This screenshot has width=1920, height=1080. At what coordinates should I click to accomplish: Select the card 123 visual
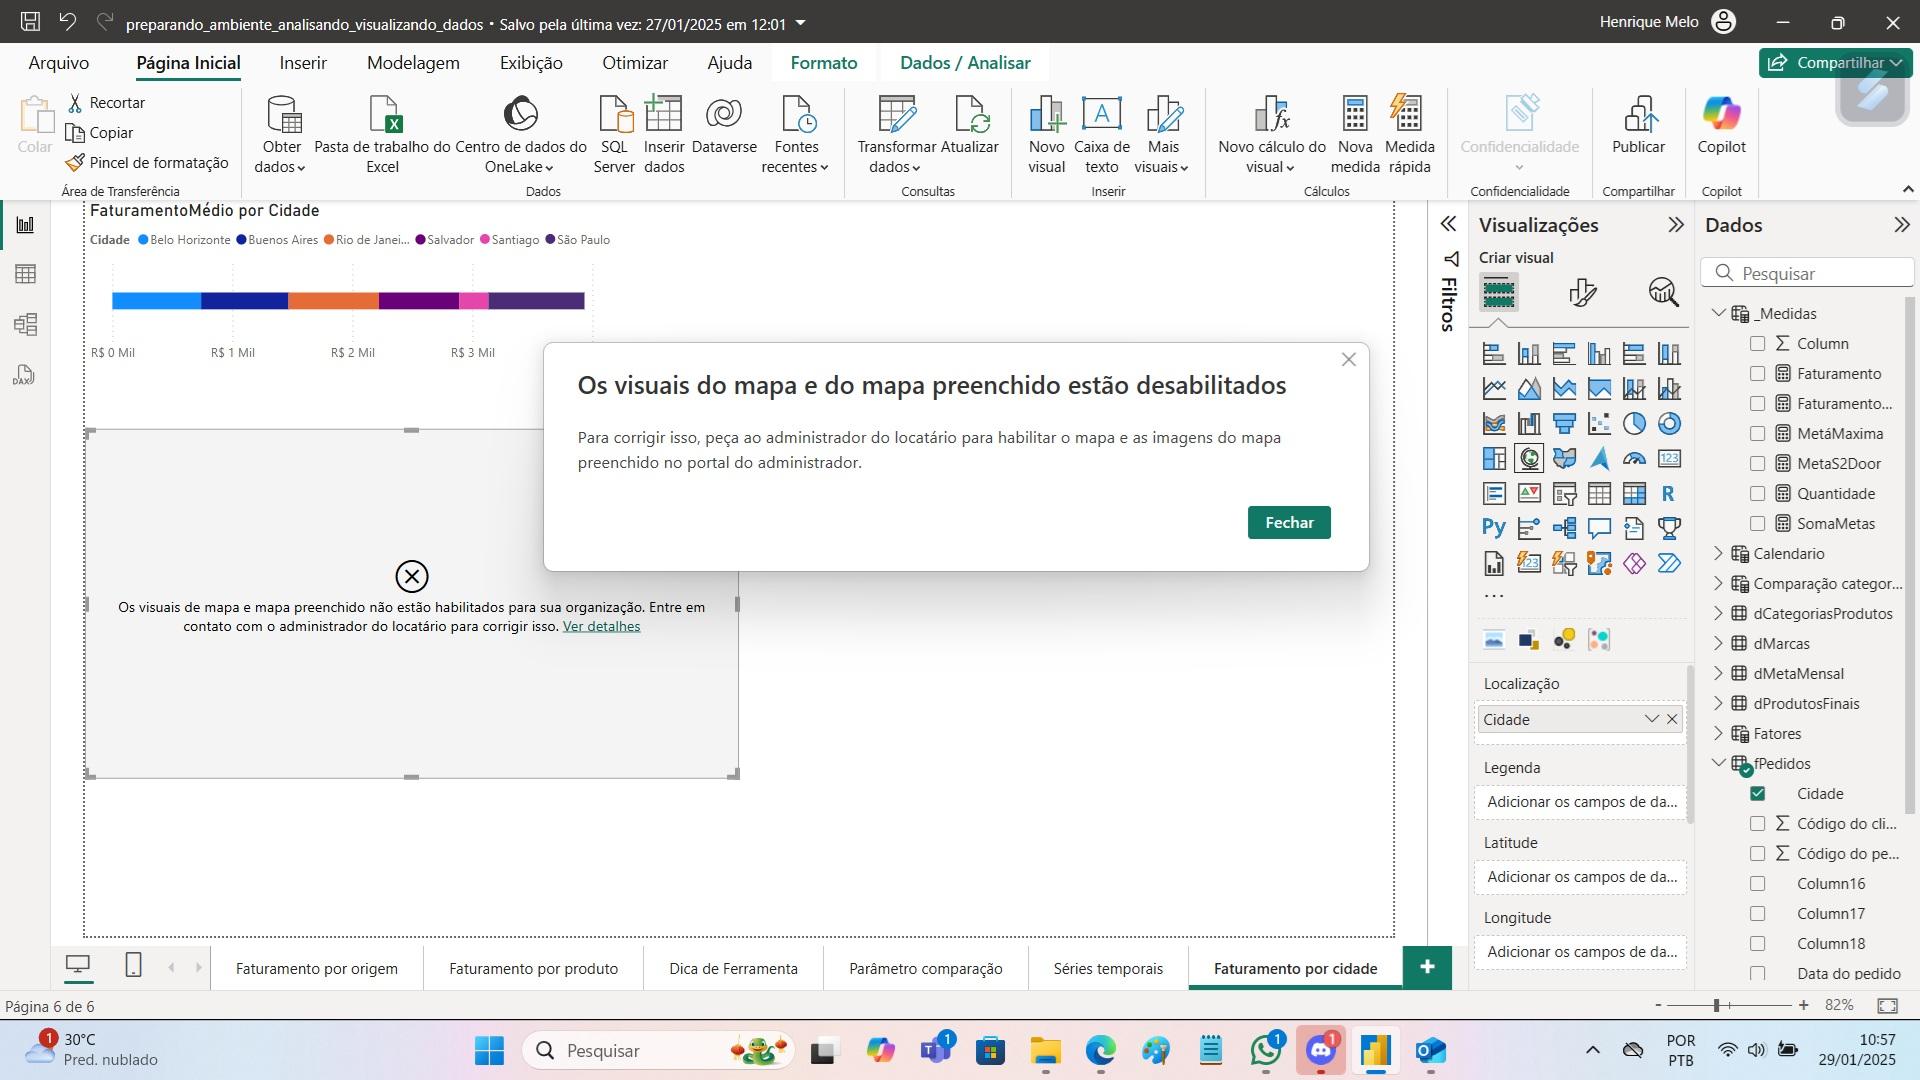coord(1669,459)
